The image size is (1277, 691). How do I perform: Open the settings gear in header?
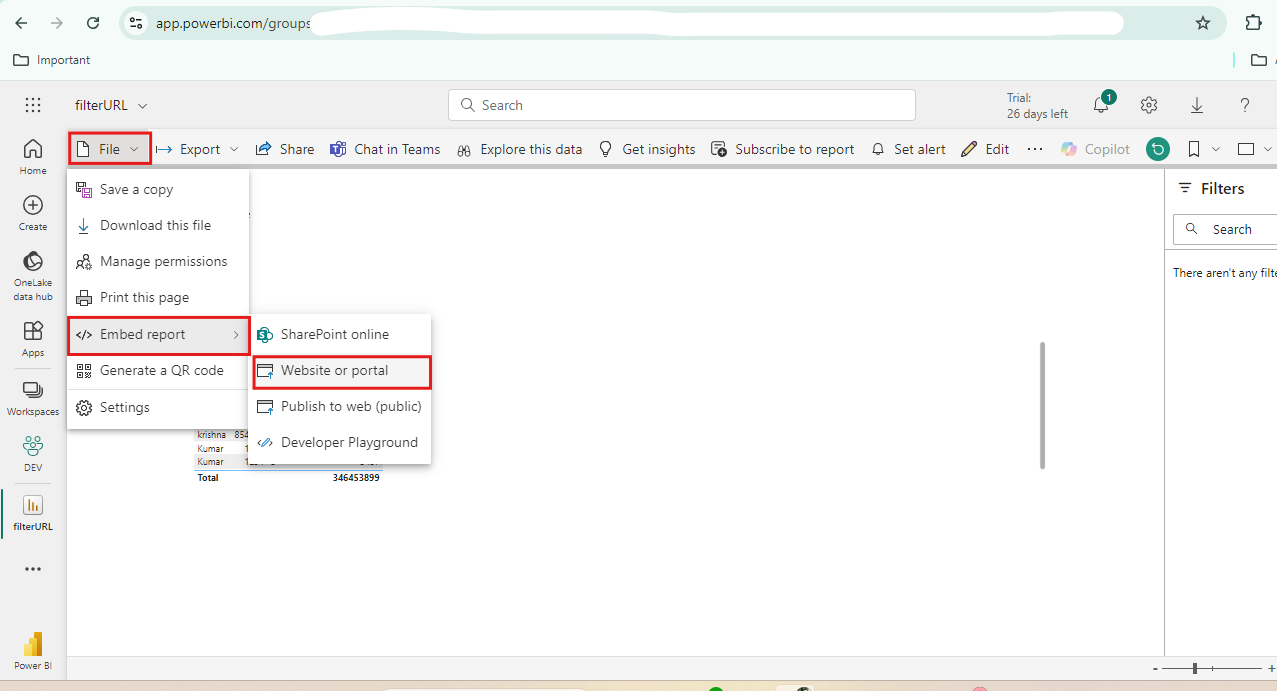coord(1149,105)
